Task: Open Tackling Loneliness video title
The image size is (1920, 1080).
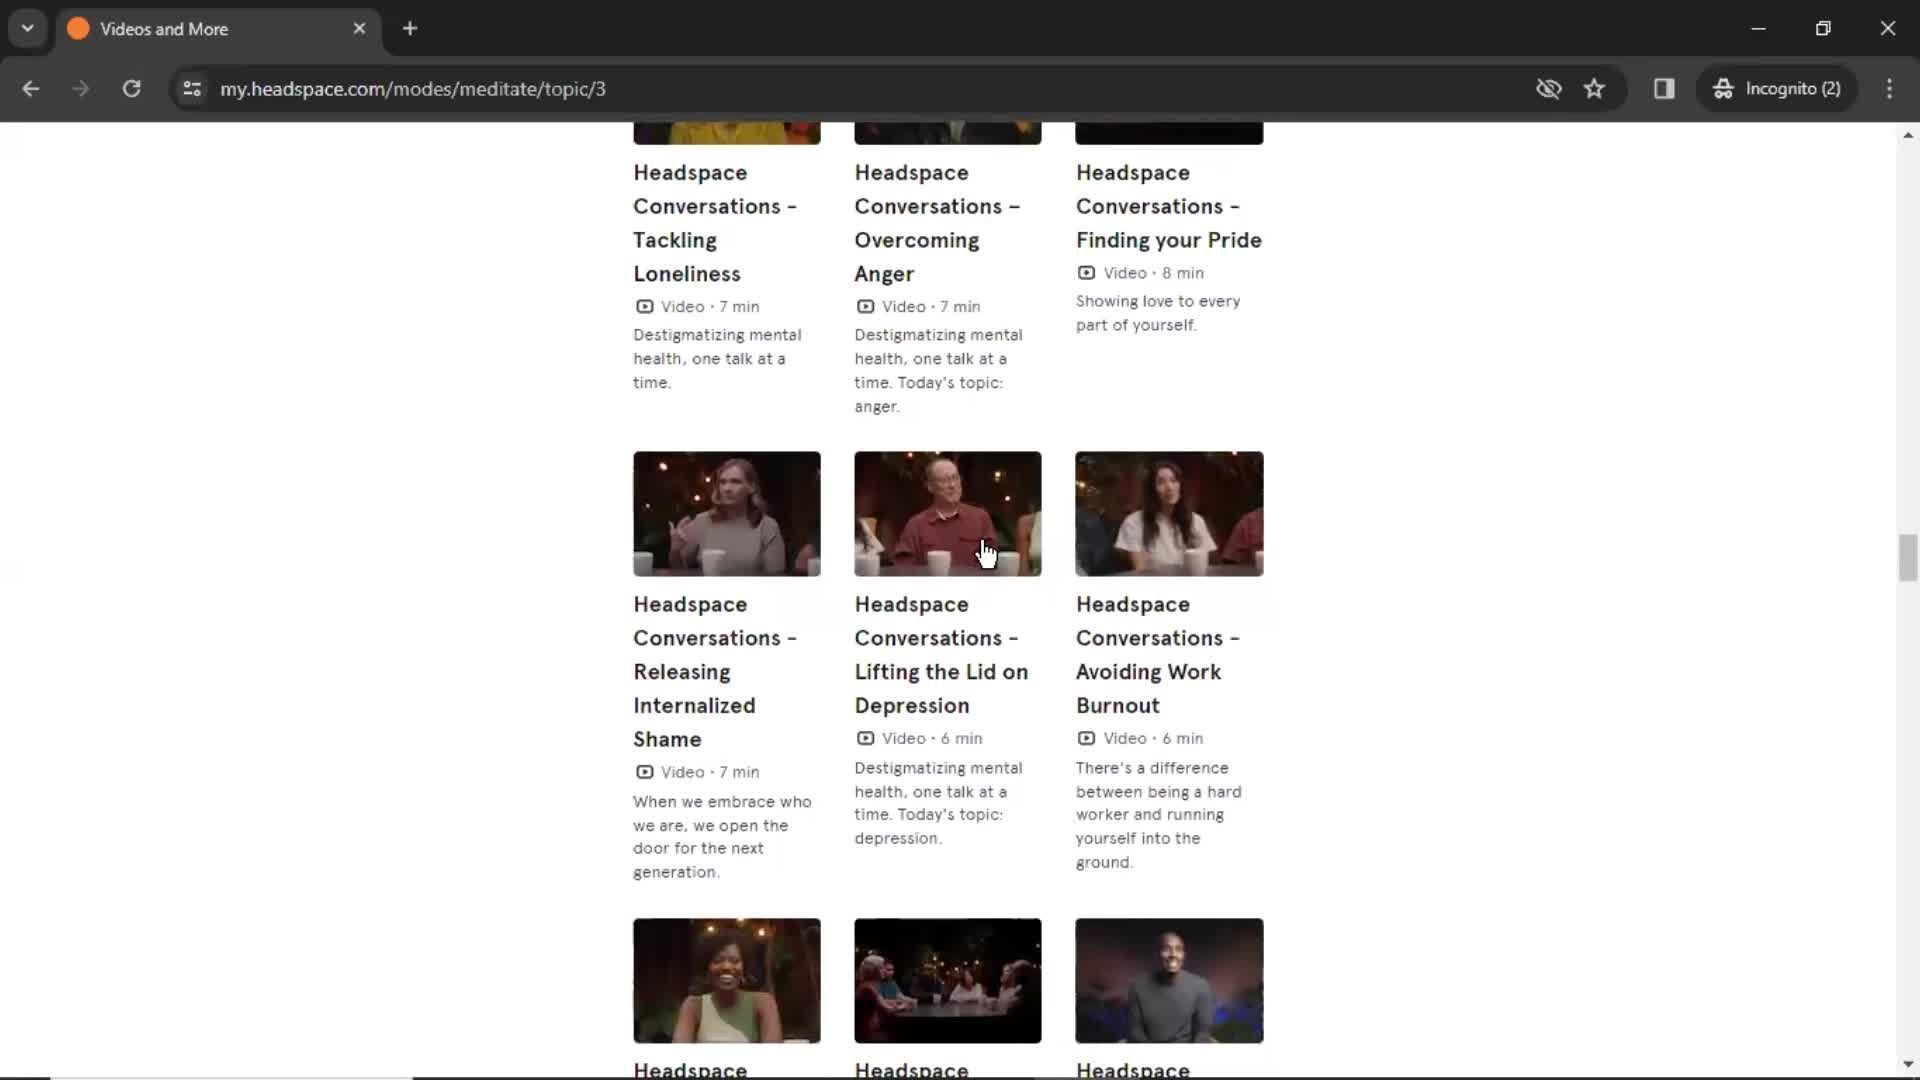Action: click(x=715, y=223)
